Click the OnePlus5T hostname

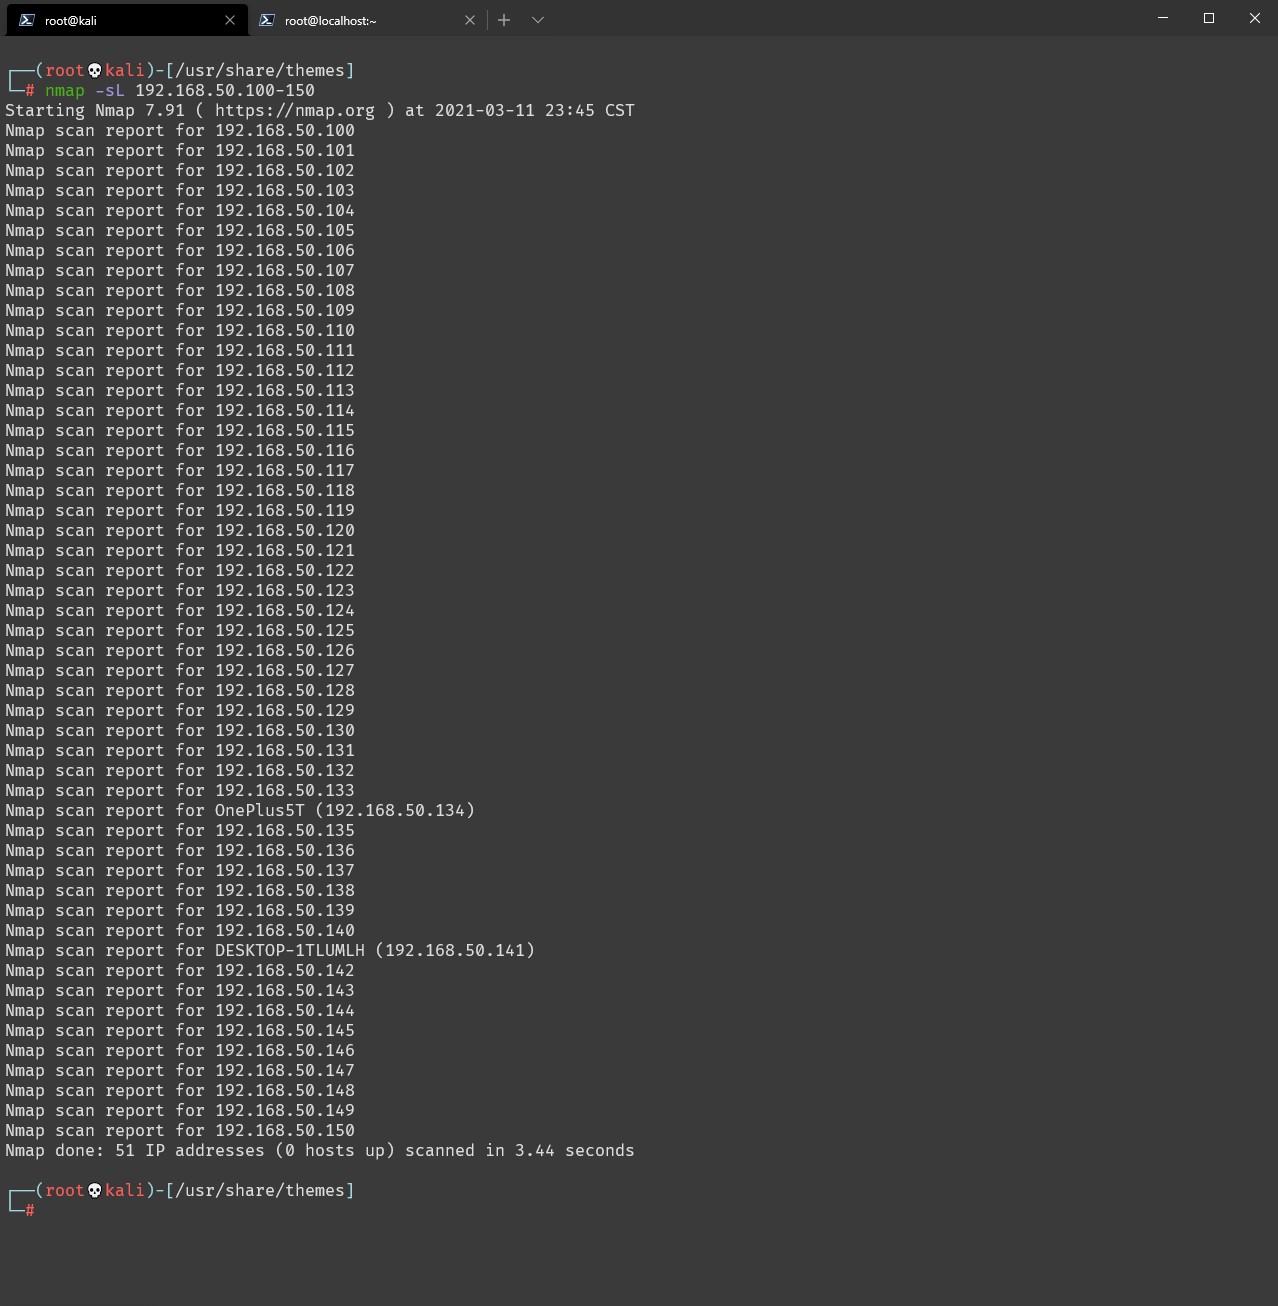[x=260, y=810]
